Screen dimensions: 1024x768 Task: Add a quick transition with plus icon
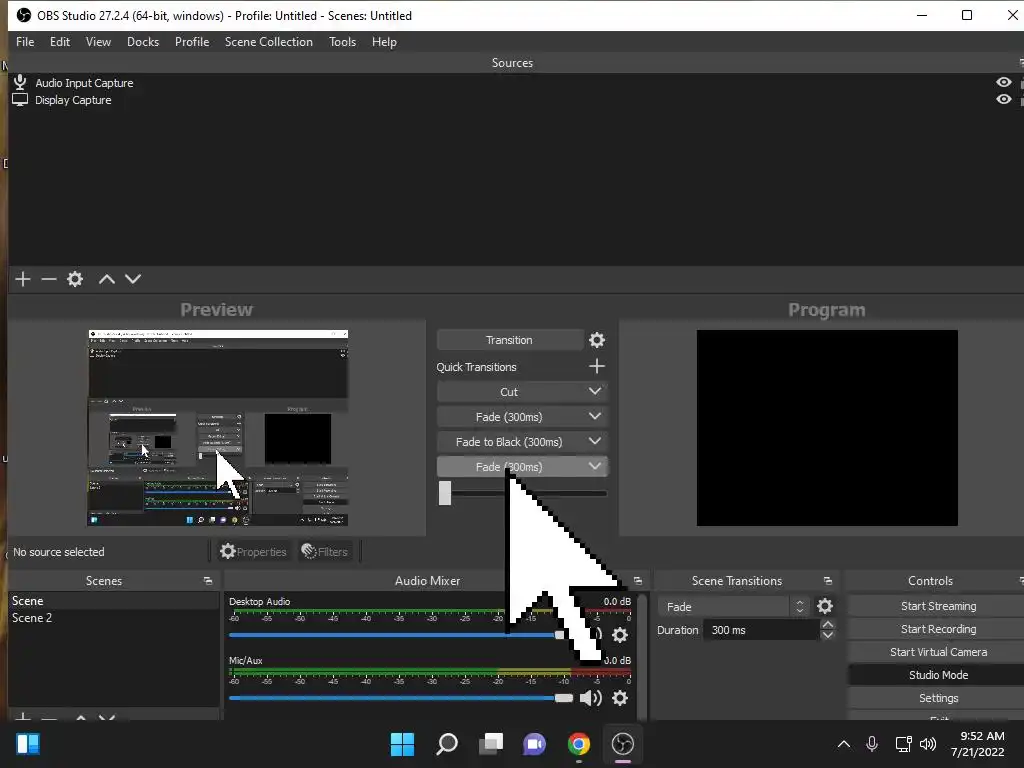[597, 366]
